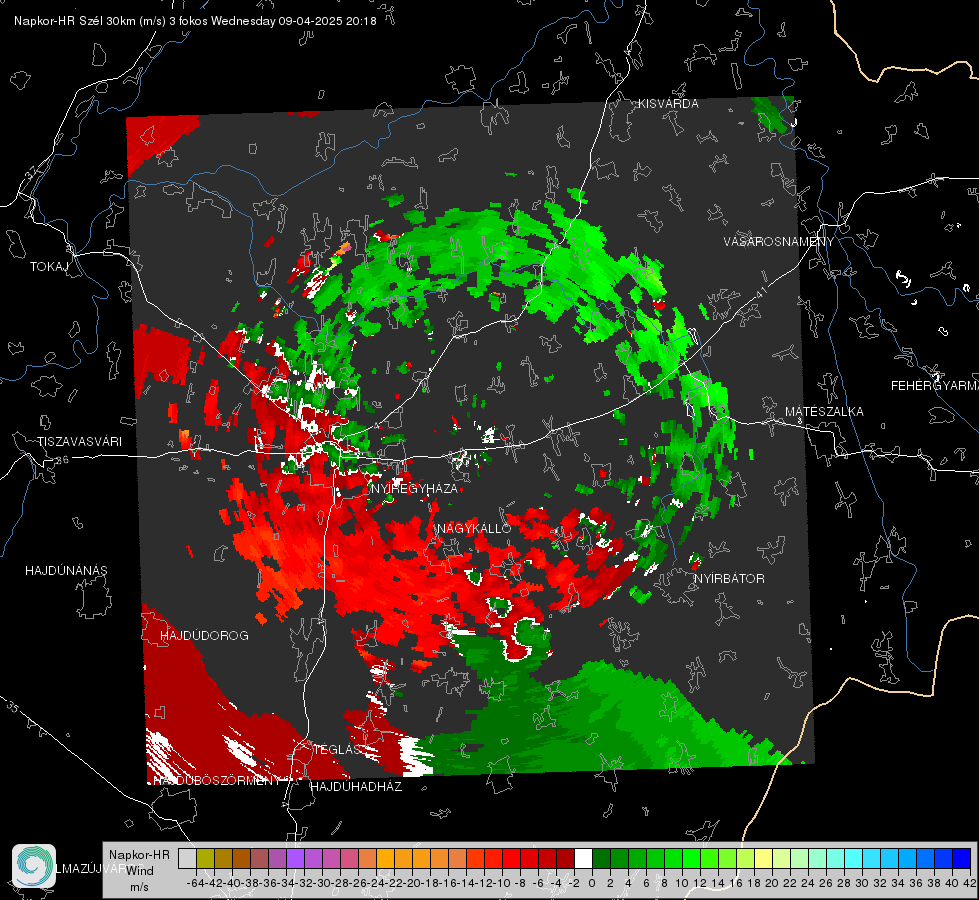The image size is (979, 900).
Task: Pick the dark green swatch between 0 and 2
Action: click(601, 859)
